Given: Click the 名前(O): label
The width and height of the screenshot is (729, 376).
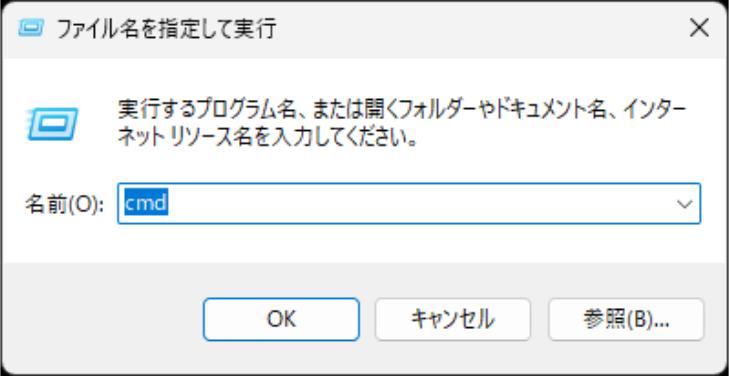Looking at the screenshot, I should click(x=64, y=204).
